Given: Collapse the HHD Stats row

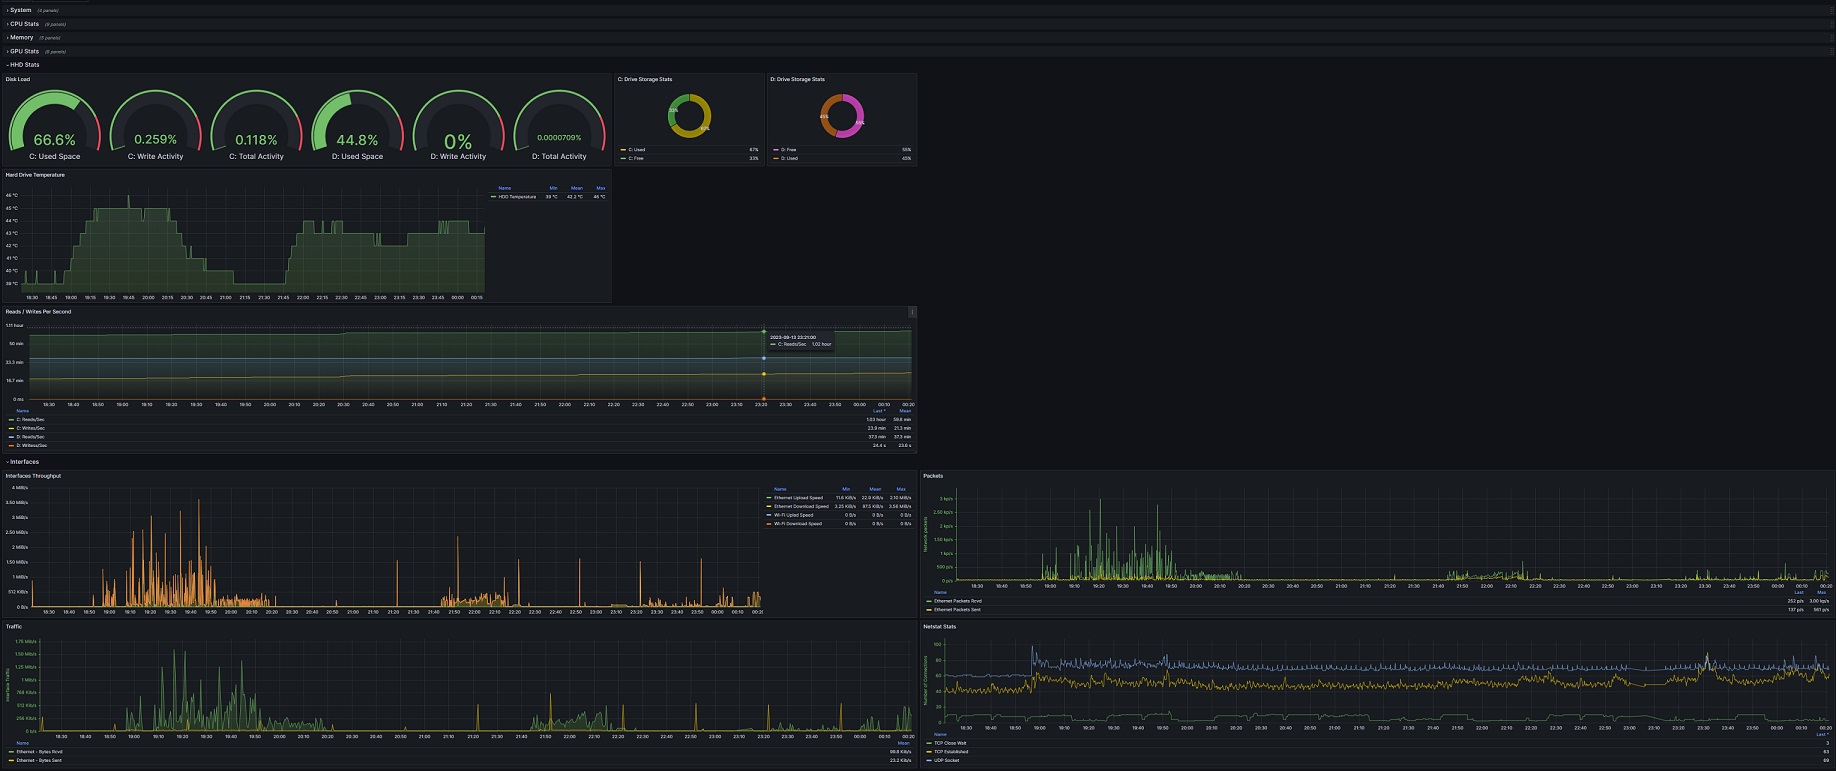Looking at the screenshot, I should point(24,65).
